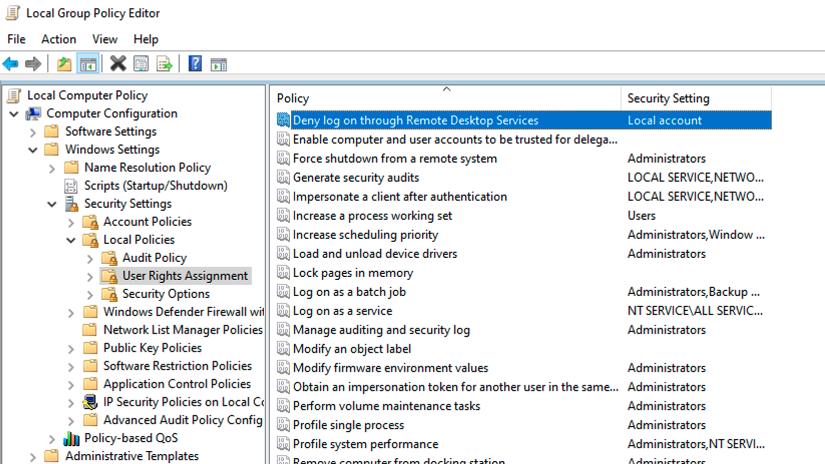The width and height of the screenshot is (825, 464).
Task: Open the blue Help question-mark icon
Action: 195,64
